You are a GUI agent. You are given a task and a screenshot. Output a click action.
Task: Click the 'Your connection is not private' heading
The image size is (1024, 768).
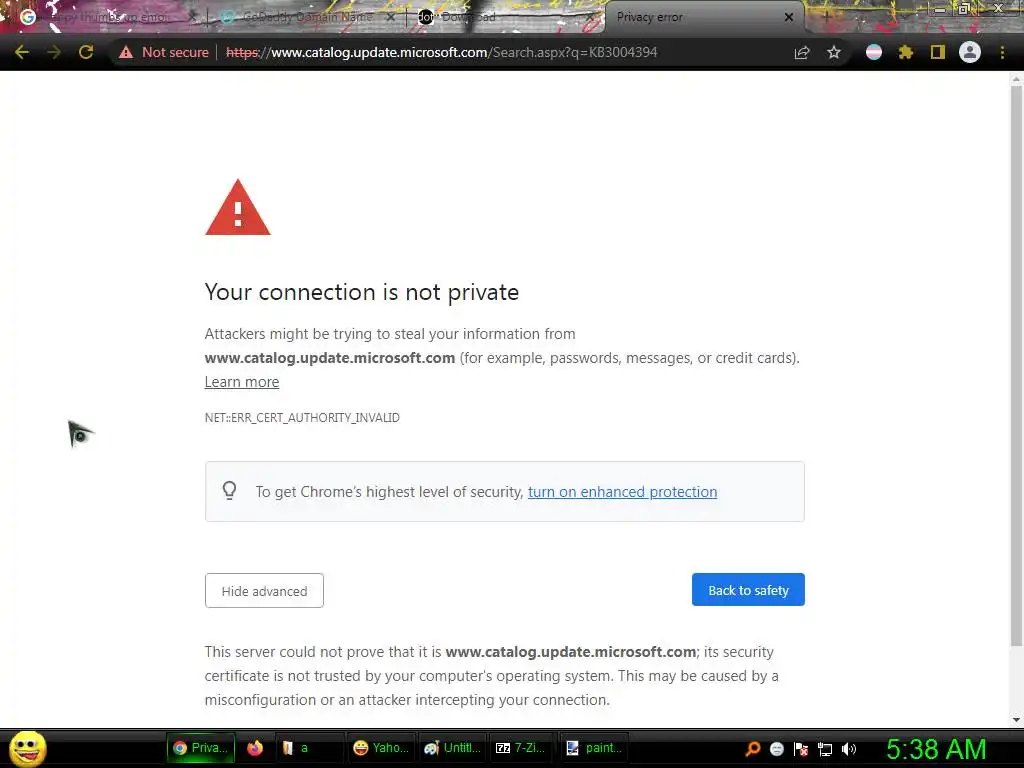[x=362, y=292]
